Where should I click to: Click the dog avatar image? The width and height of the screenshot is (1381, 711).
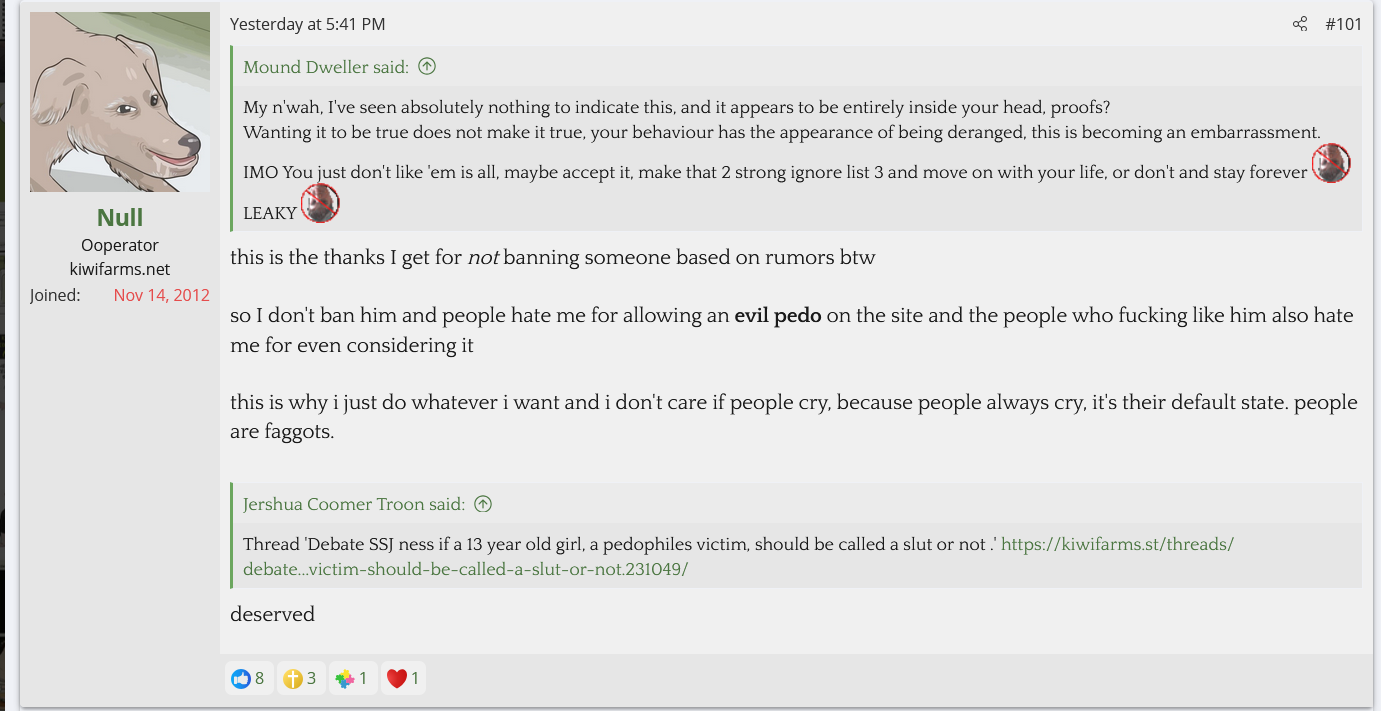[120, 102]
